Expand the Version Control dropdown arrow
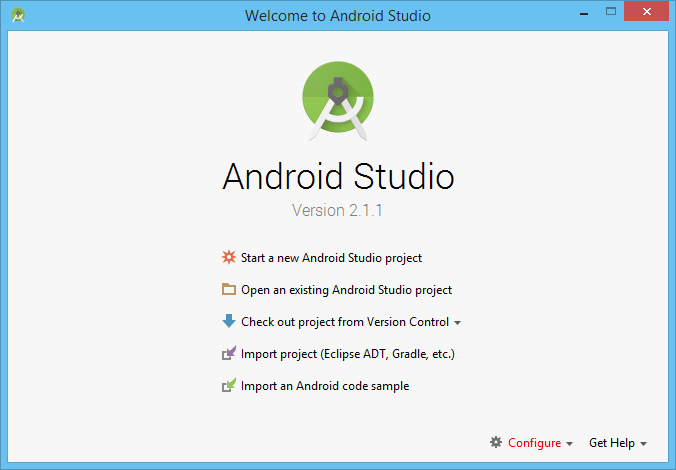 coord(457,323)
